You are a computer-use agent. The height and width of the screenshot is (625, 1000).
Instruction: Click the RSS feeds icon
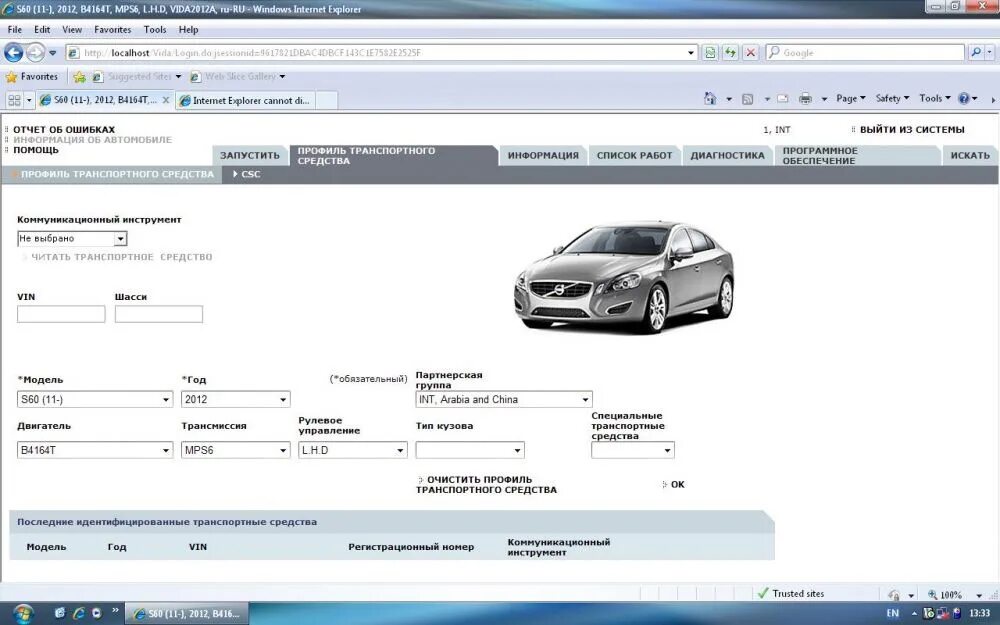click(747, 99)
